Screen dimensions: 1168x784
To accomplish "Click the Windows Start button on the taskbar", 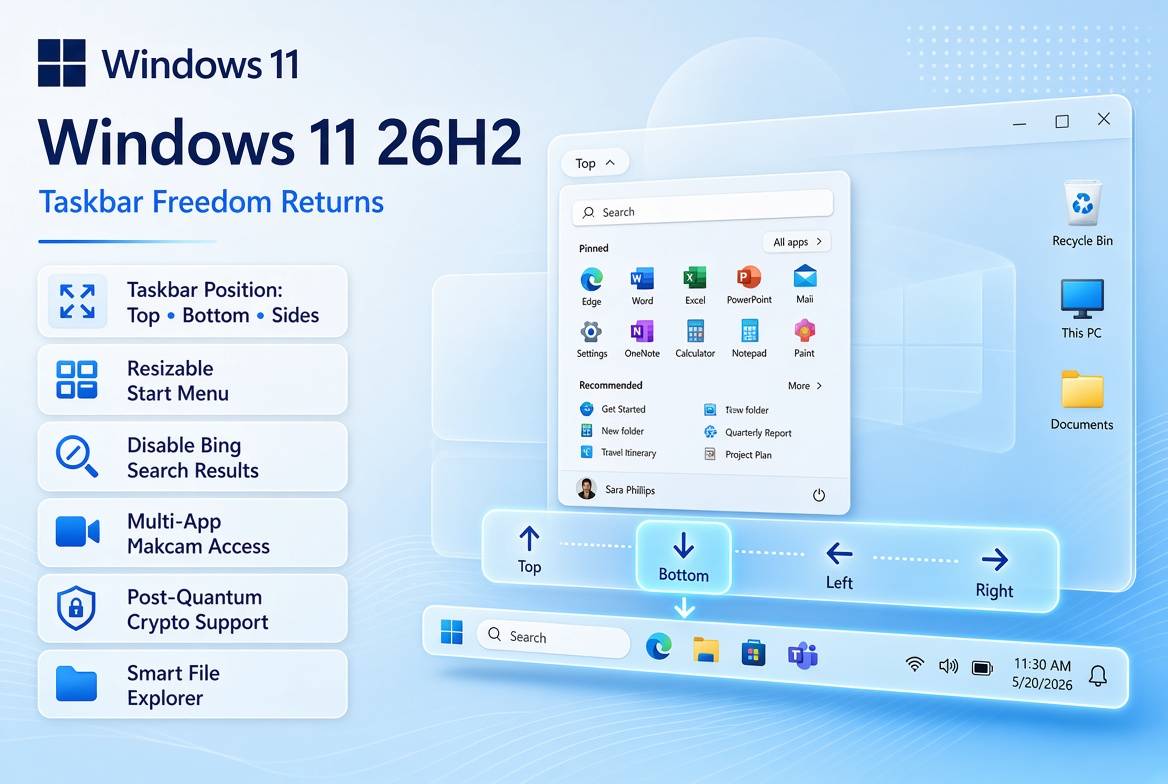I will point(451,631).
